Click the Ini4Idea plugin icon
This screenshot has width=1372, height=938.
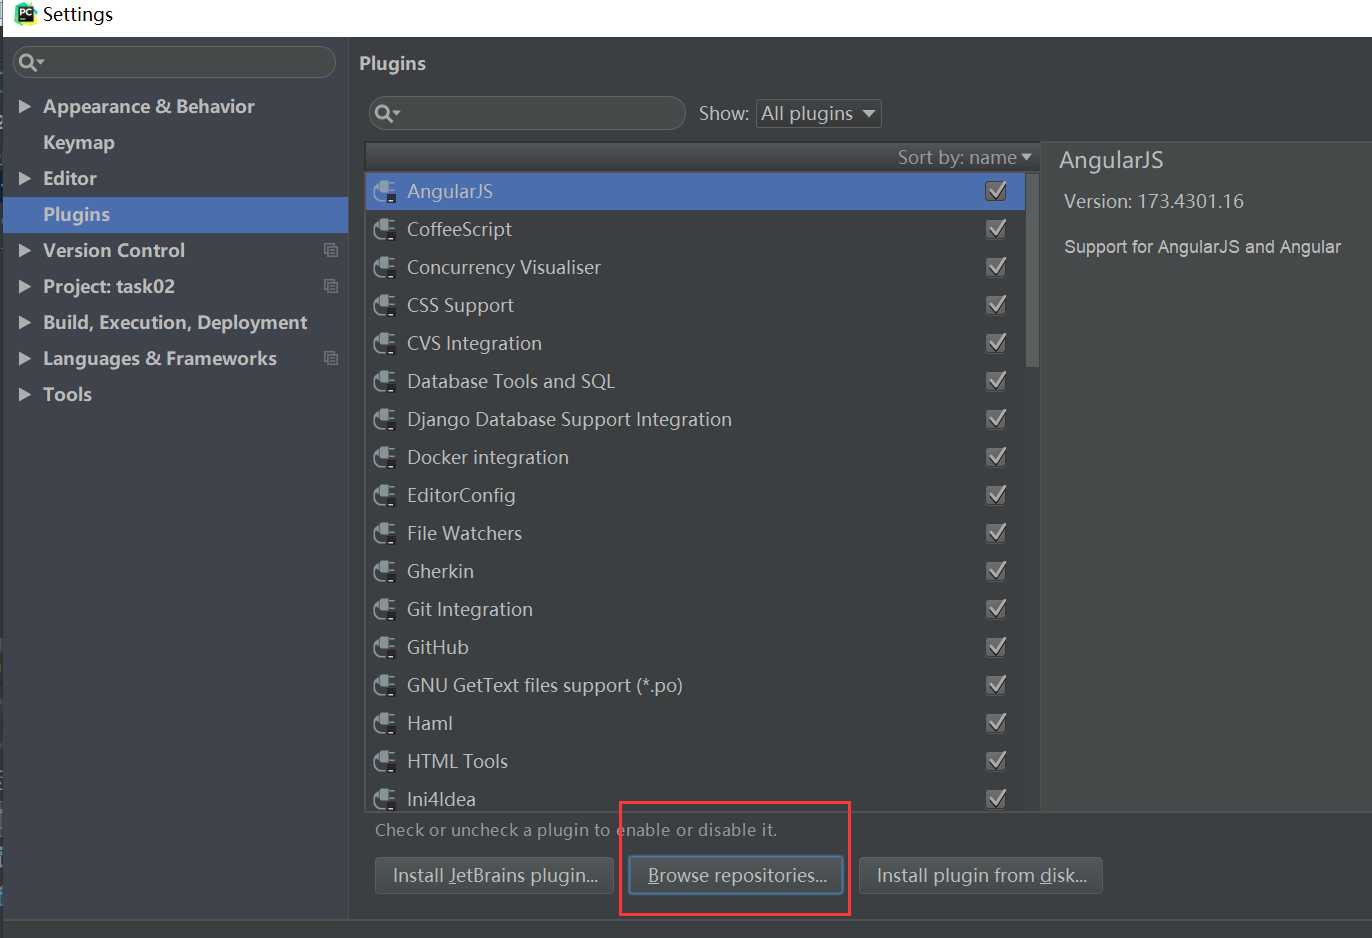tap(385, 799)
